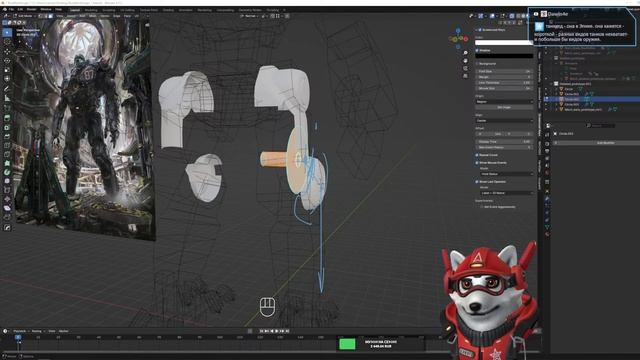Viewport: 640px width, 360px height.
Task: Open the timeline Keying dropdown
Action: 38,331
